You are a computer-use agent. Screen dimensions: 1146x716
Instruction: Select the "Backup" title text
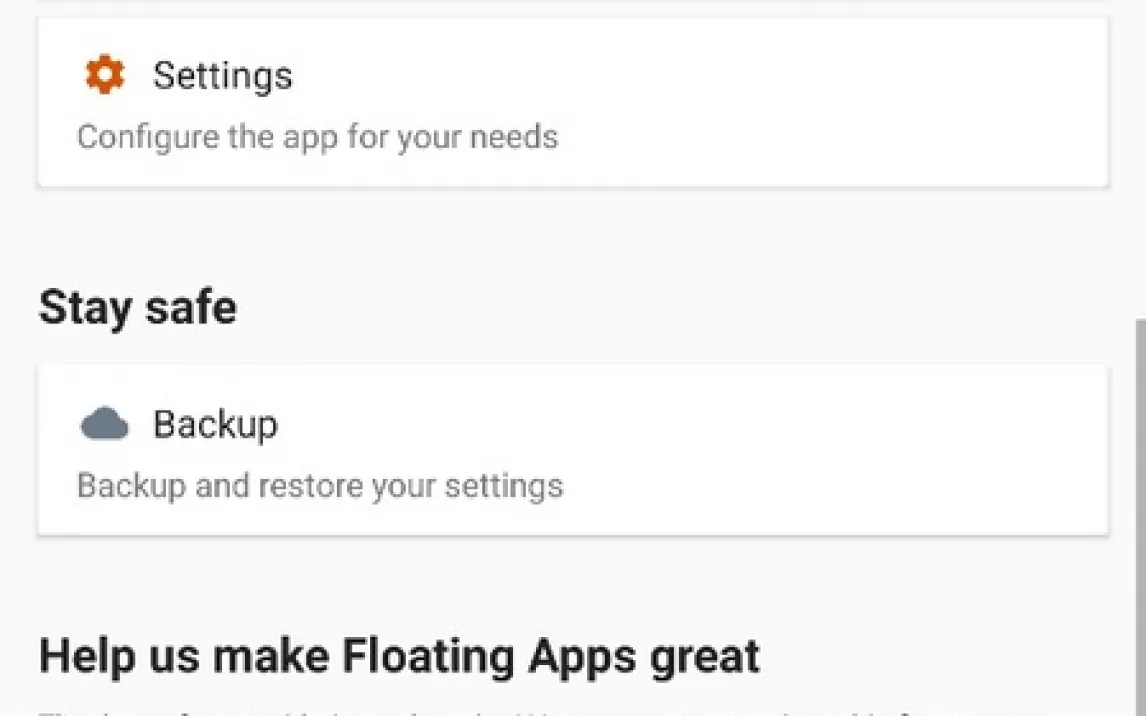pyautogui.click(x=215, y=425)
